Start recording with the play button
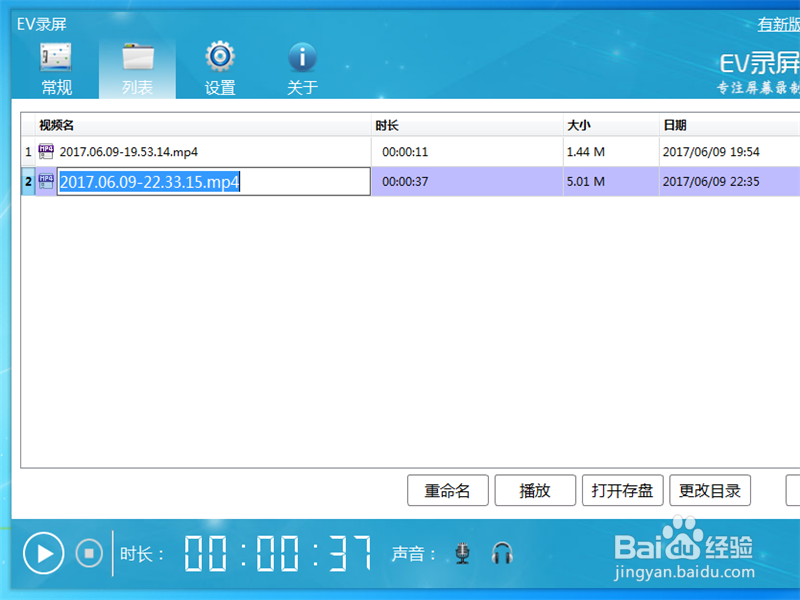800x600 pixels. 43,553
